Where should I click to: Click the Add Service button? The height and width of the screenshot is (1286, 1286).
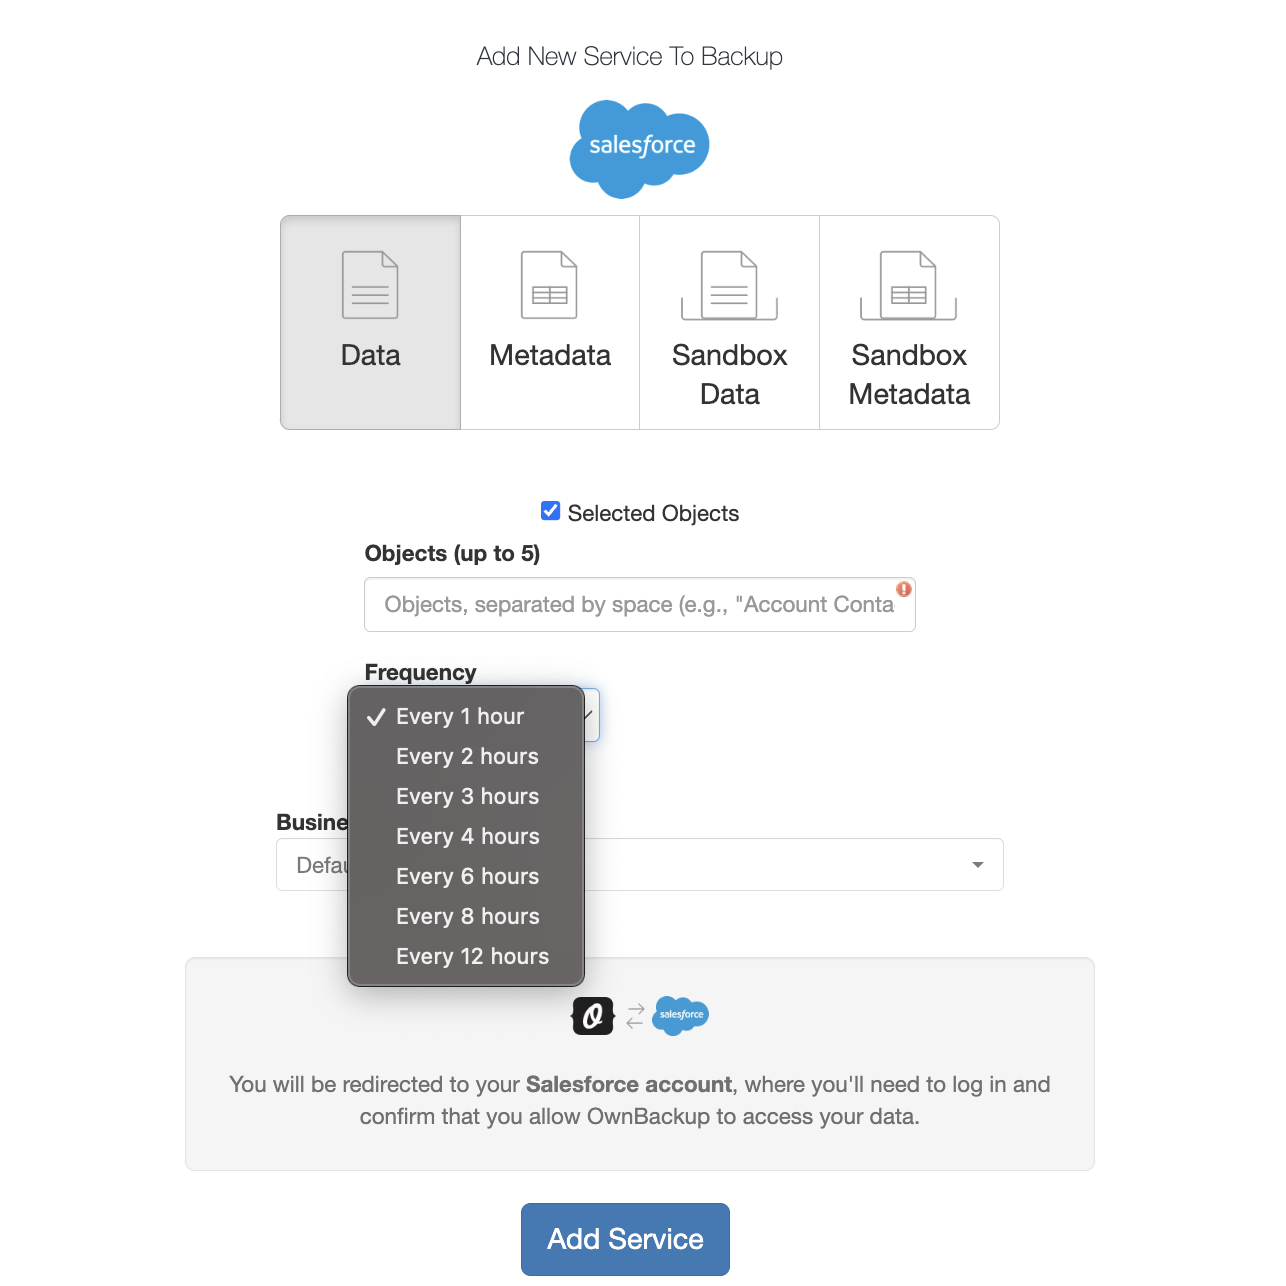[x=625, y=1239]
